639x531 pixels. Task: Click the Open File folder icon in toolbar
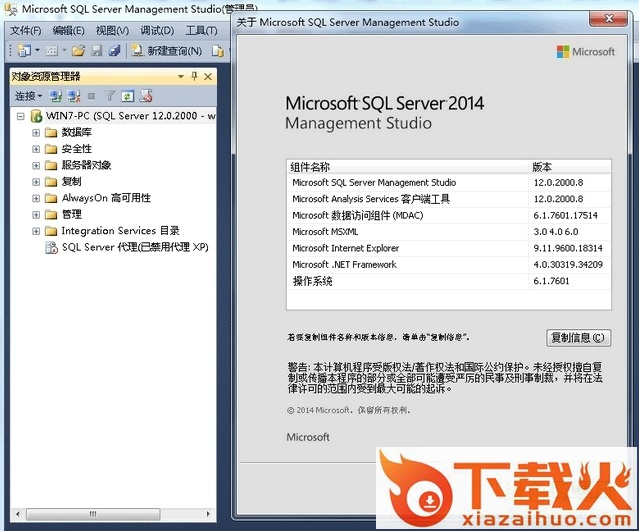point(78,51)
